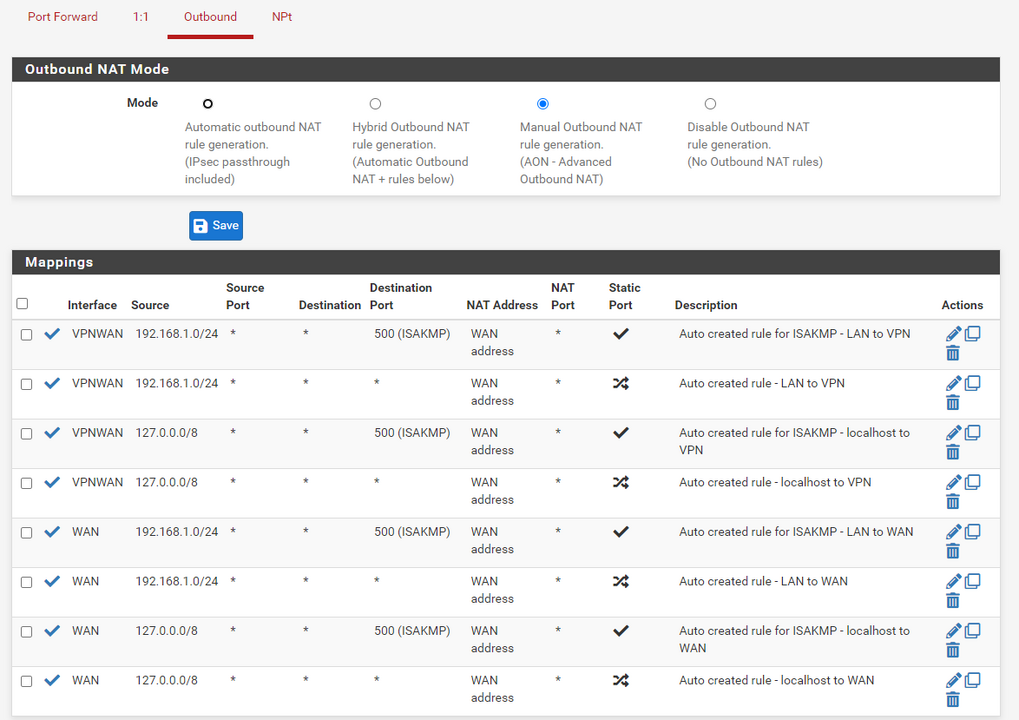Open the 1:1 NAT tab

(141, 17)
